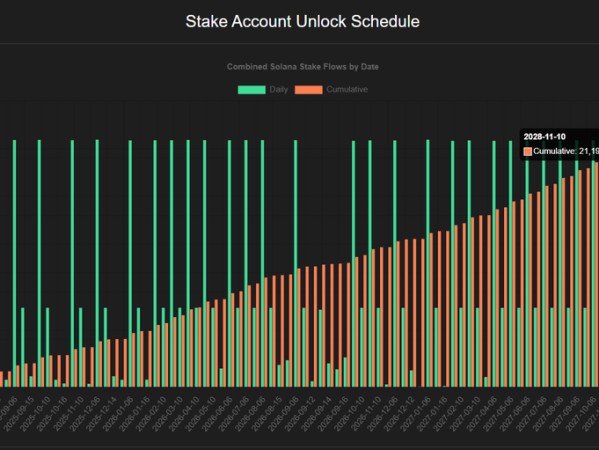Toggle the green Daily legend swatch
The width and height of the screenshot is (599, 450).
click(251, 90)
